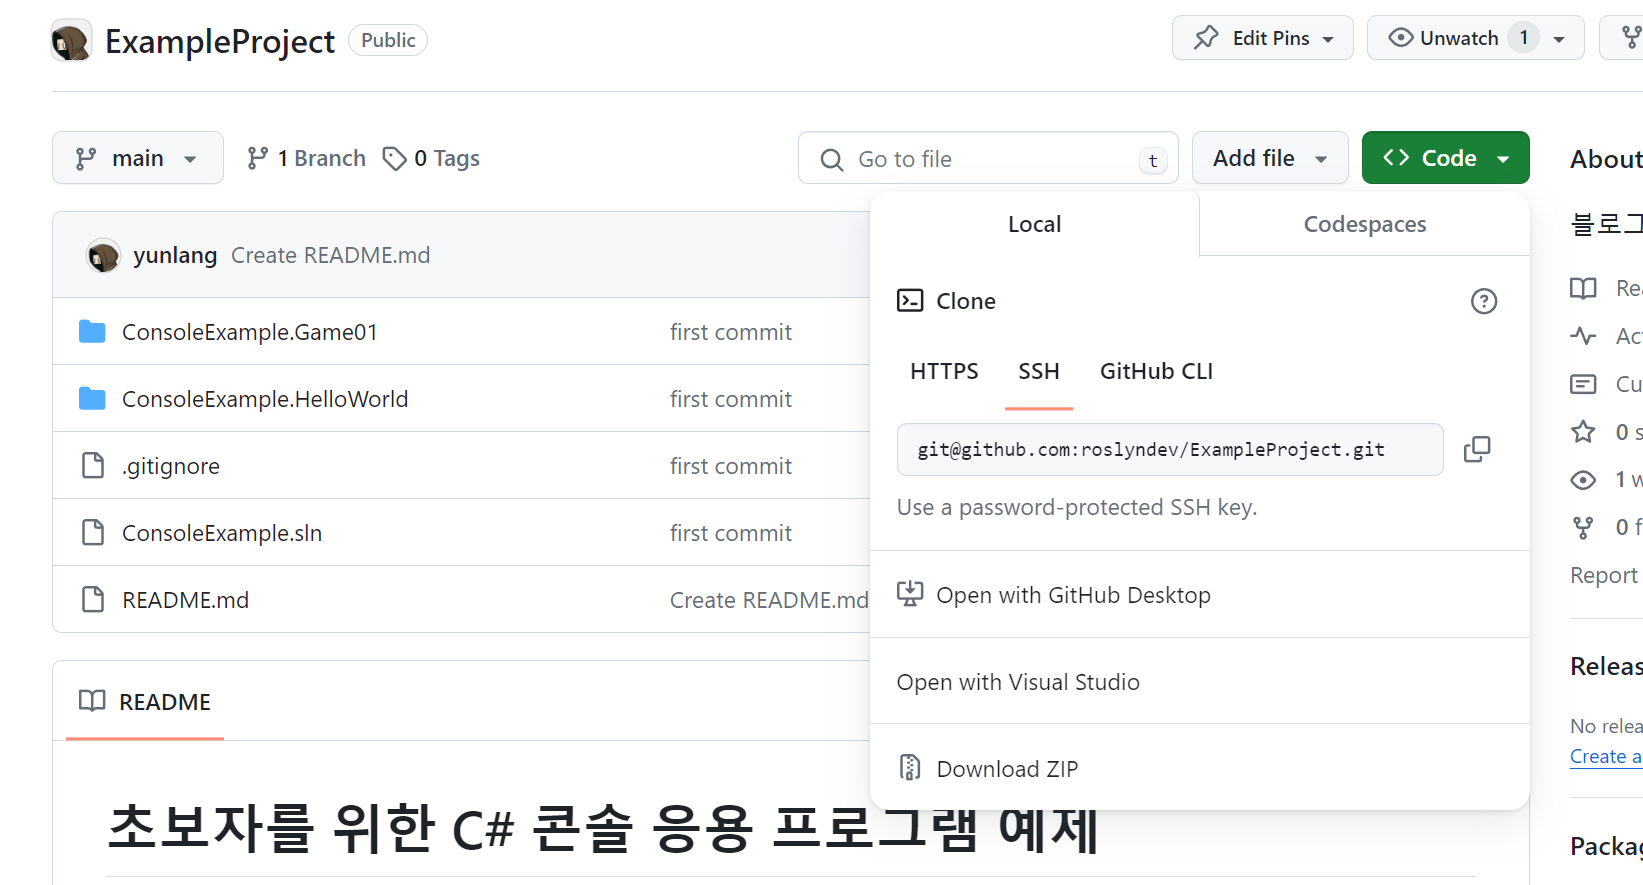Open first commit message for ConsoleExample.sln
This screenshot has height=885, width=1643.
[x=731, y=533]
